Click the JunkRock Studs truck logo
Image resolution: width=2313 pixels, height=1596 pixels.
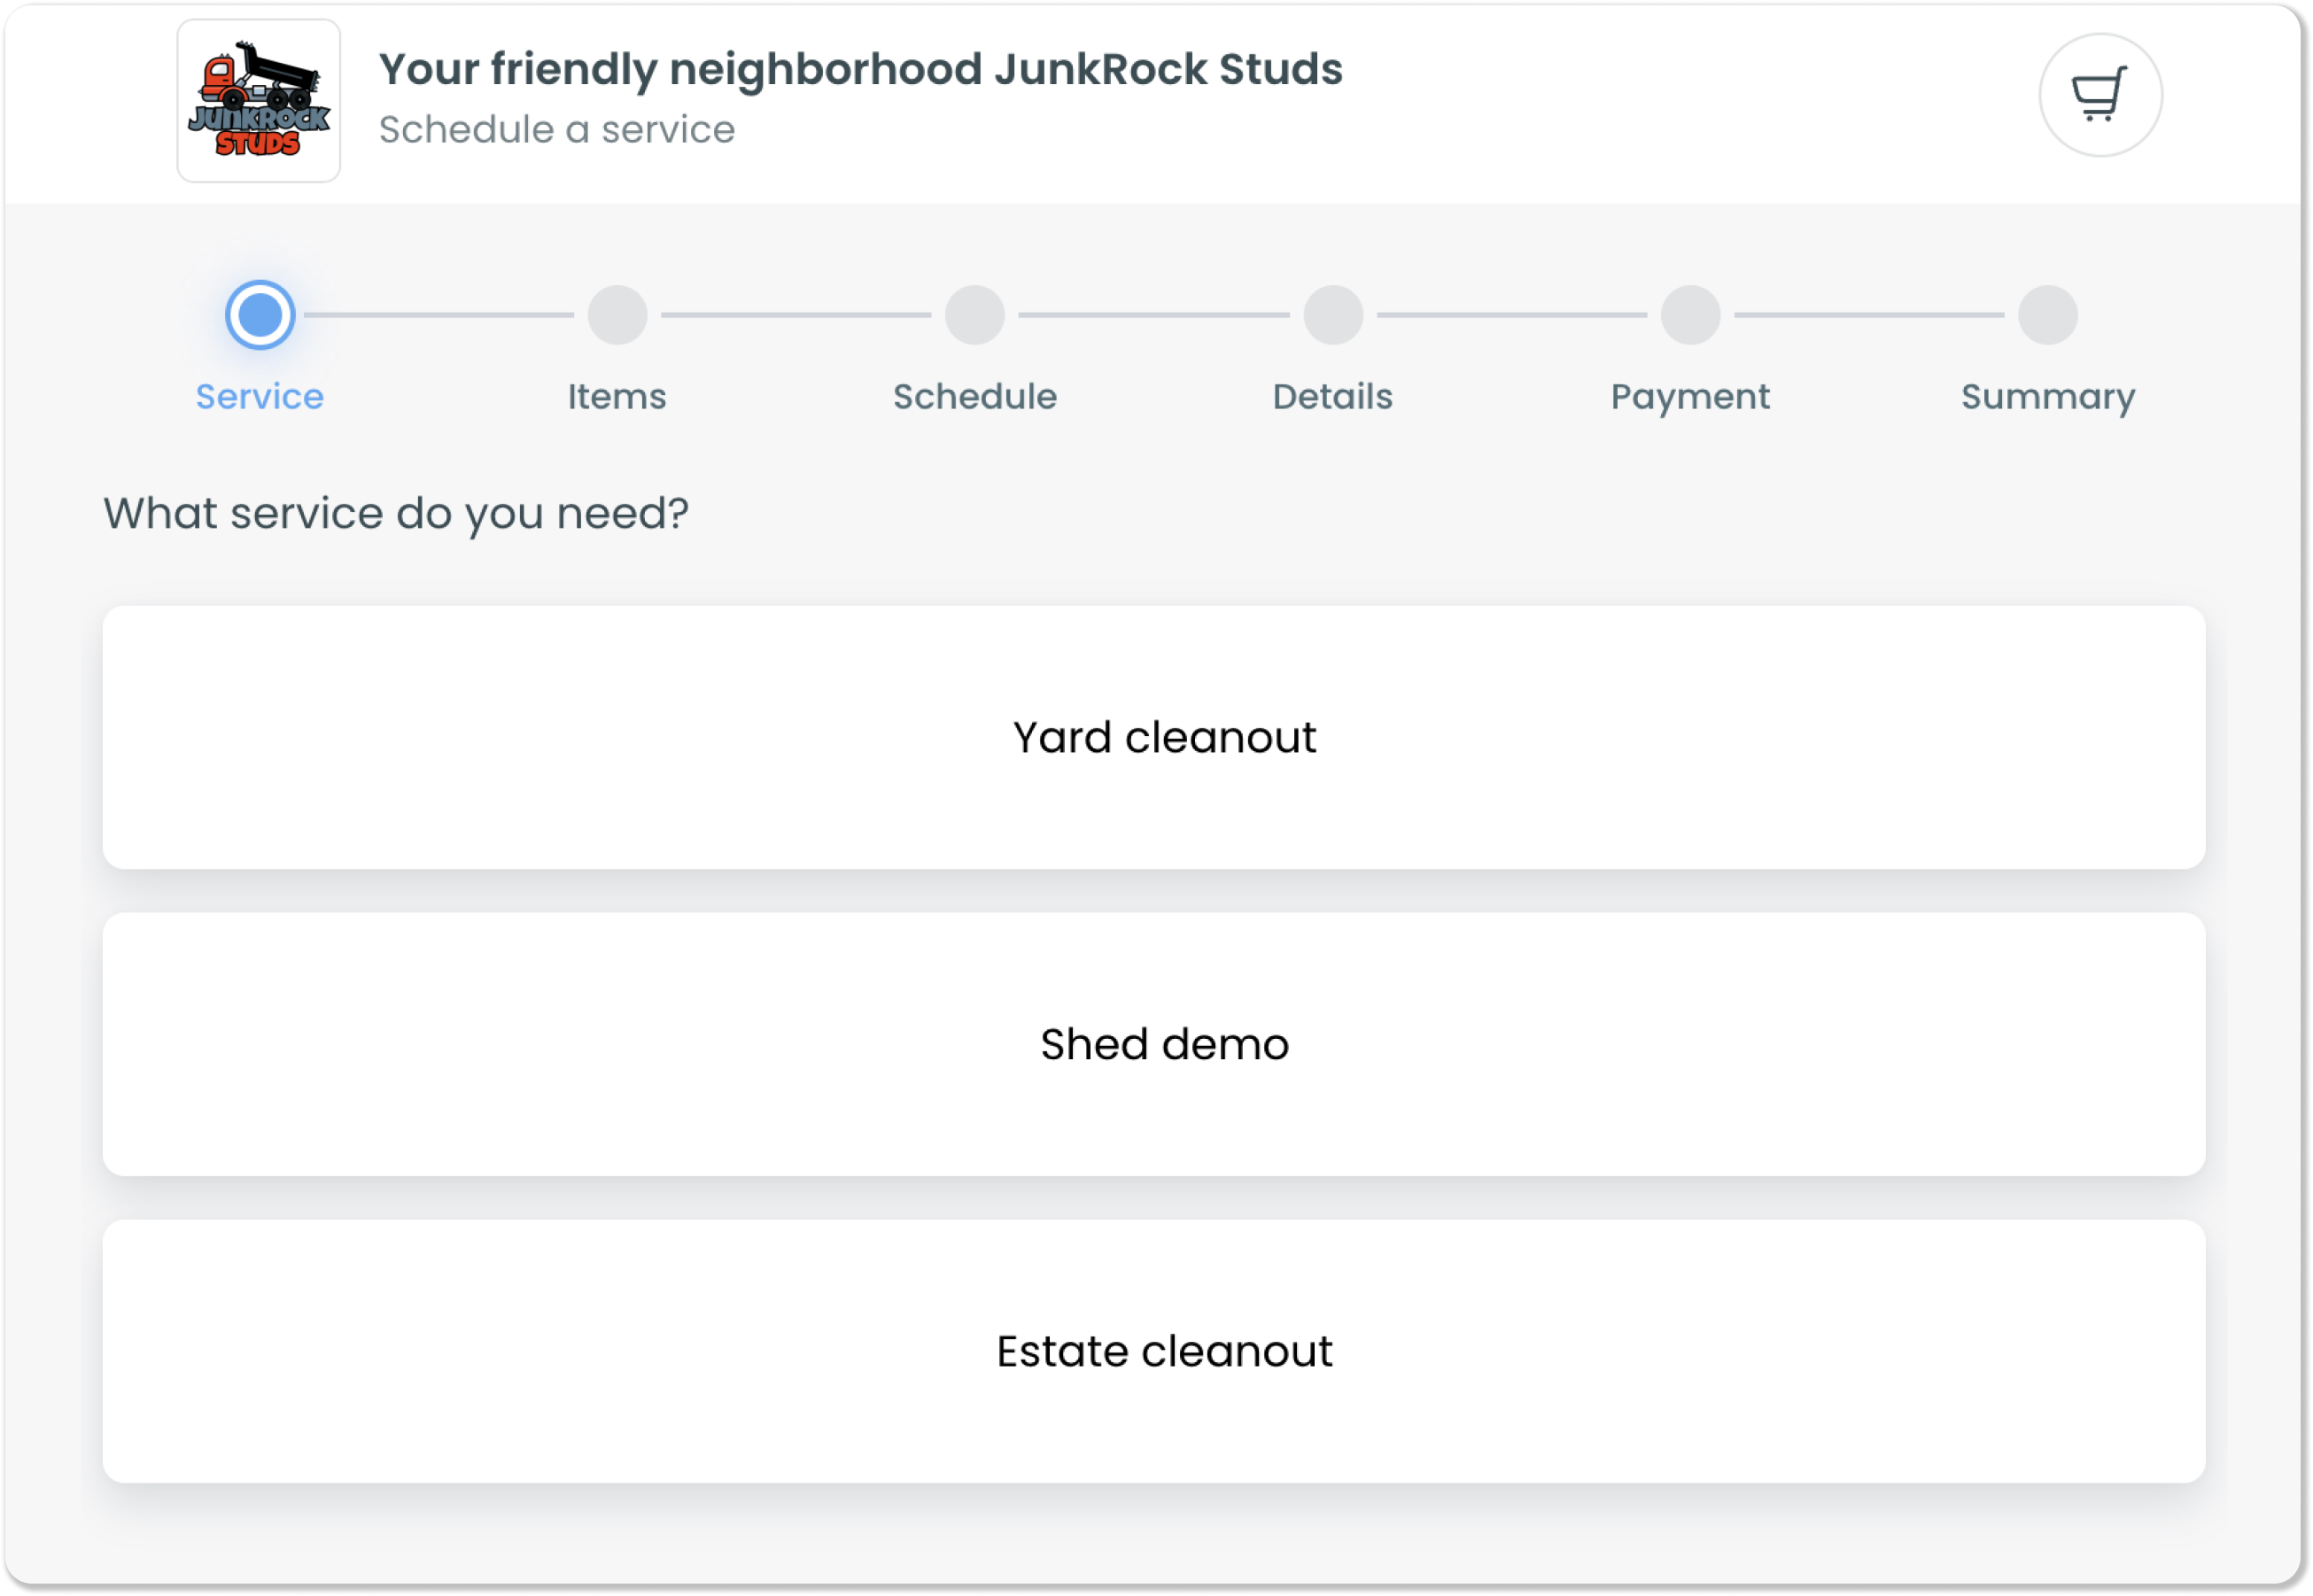(x=259, y=100)
